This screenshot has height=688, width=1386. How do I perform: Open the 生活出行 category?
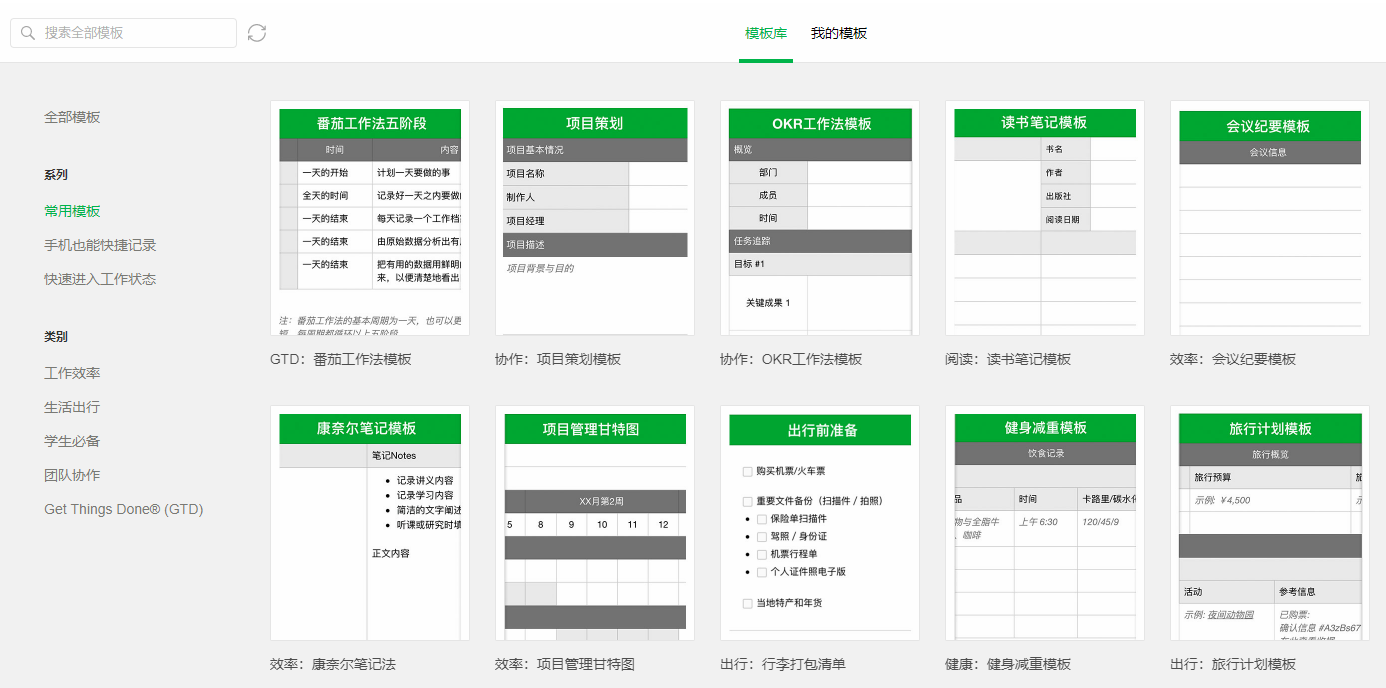click(x=71, y=409)
